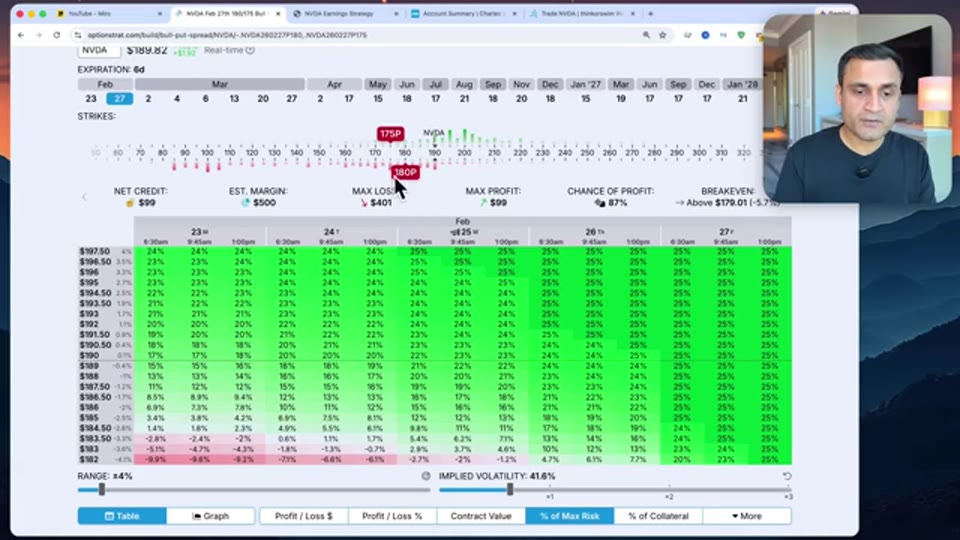
Task: Show values as Profit / Loss $
Action: point(304,516)
